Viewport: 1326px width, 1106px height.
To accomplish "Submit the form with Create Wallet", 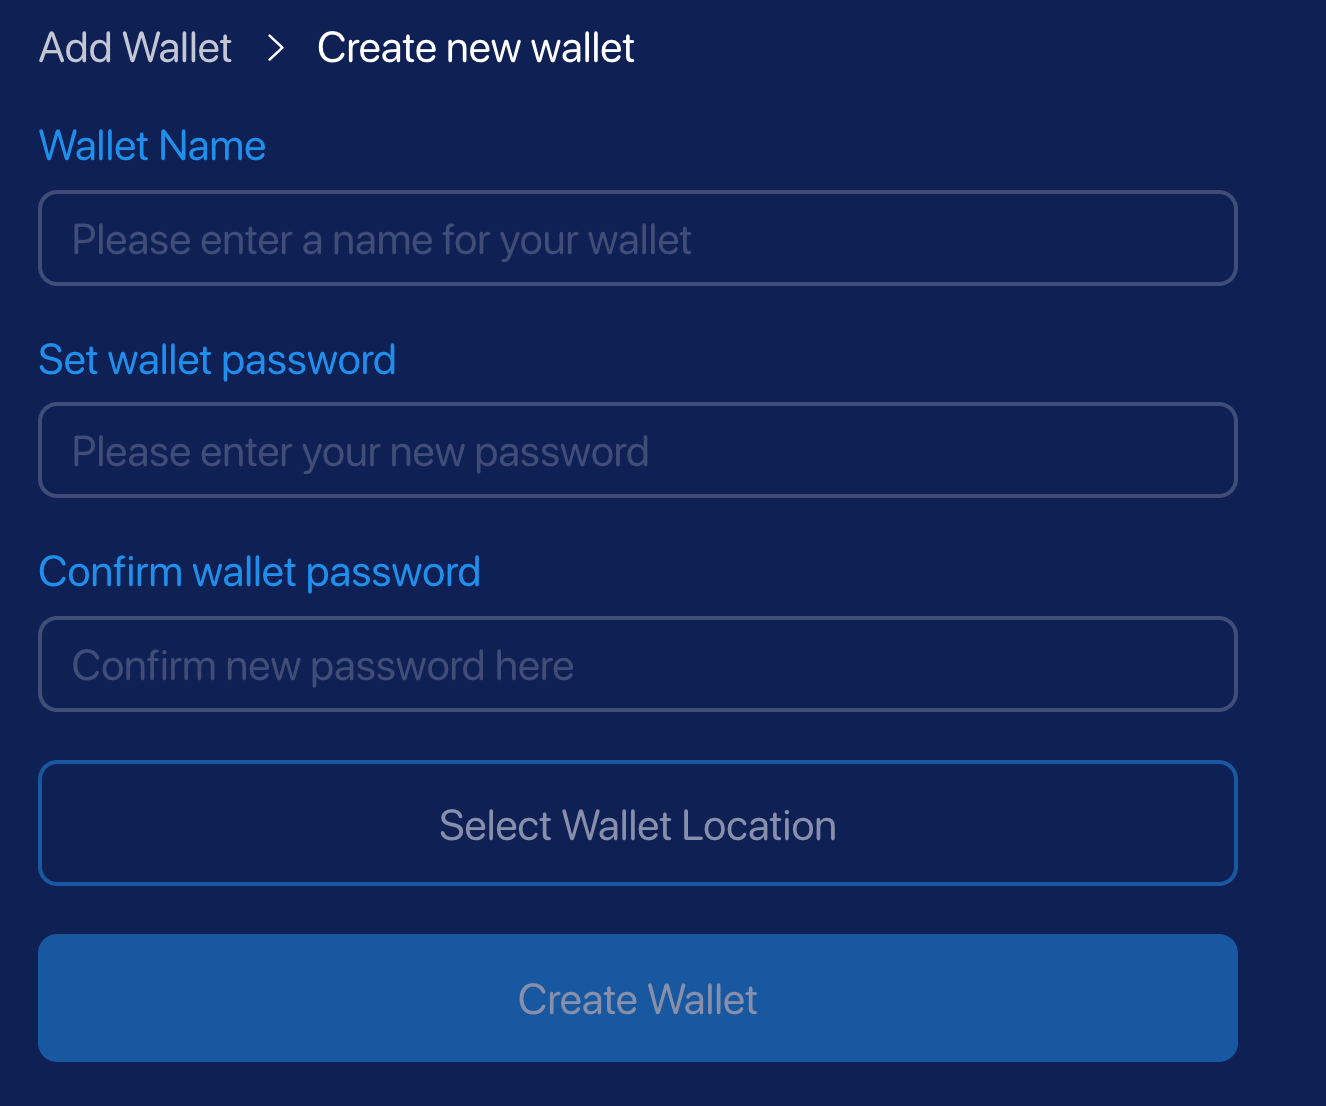I will [637, 998].
